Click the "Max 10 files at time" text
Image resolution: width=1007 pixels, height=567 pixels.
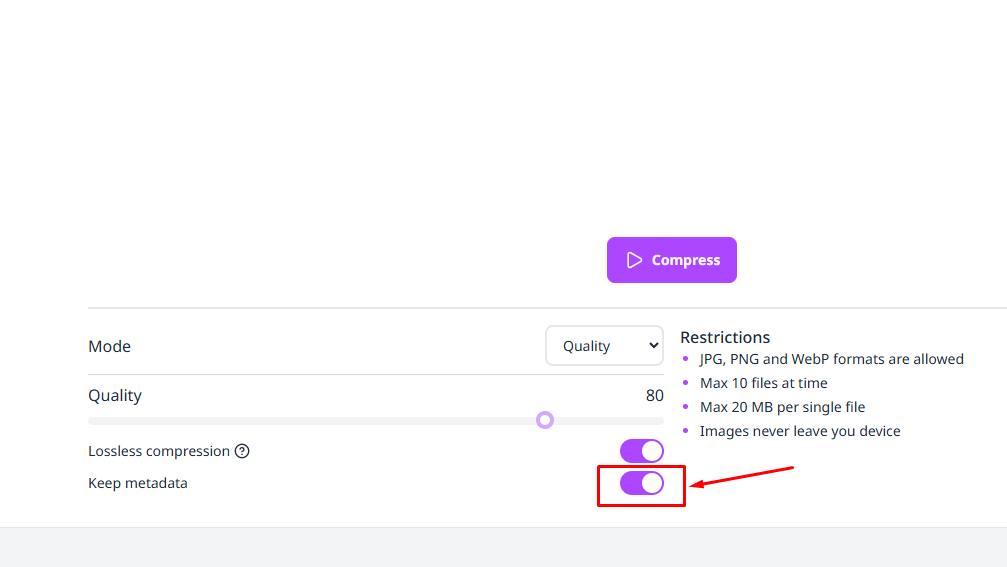coord(763,383)
